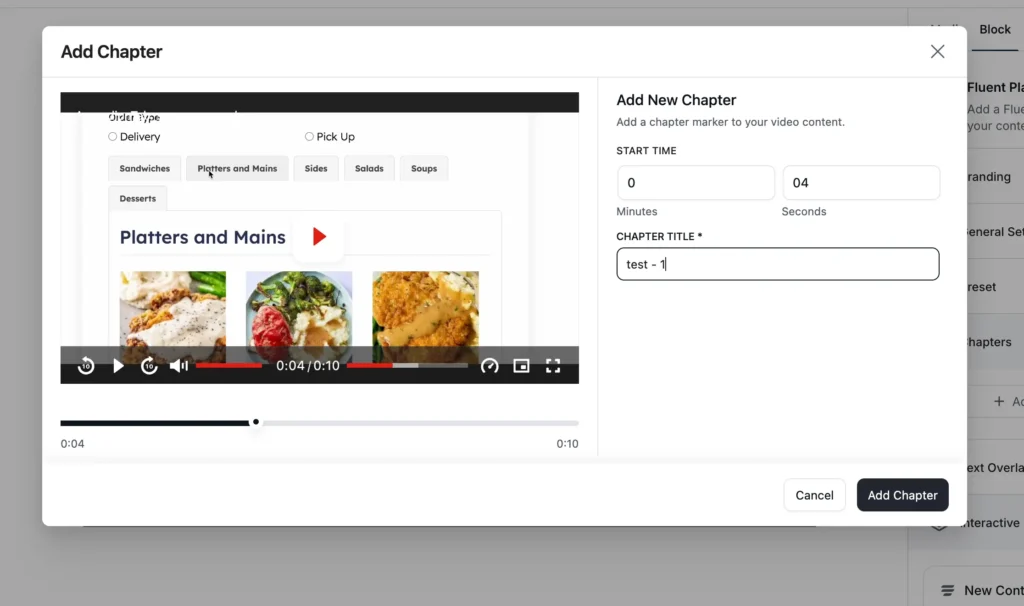
Task: Open the Sides menu tab
Action: (x=316, y=169)
